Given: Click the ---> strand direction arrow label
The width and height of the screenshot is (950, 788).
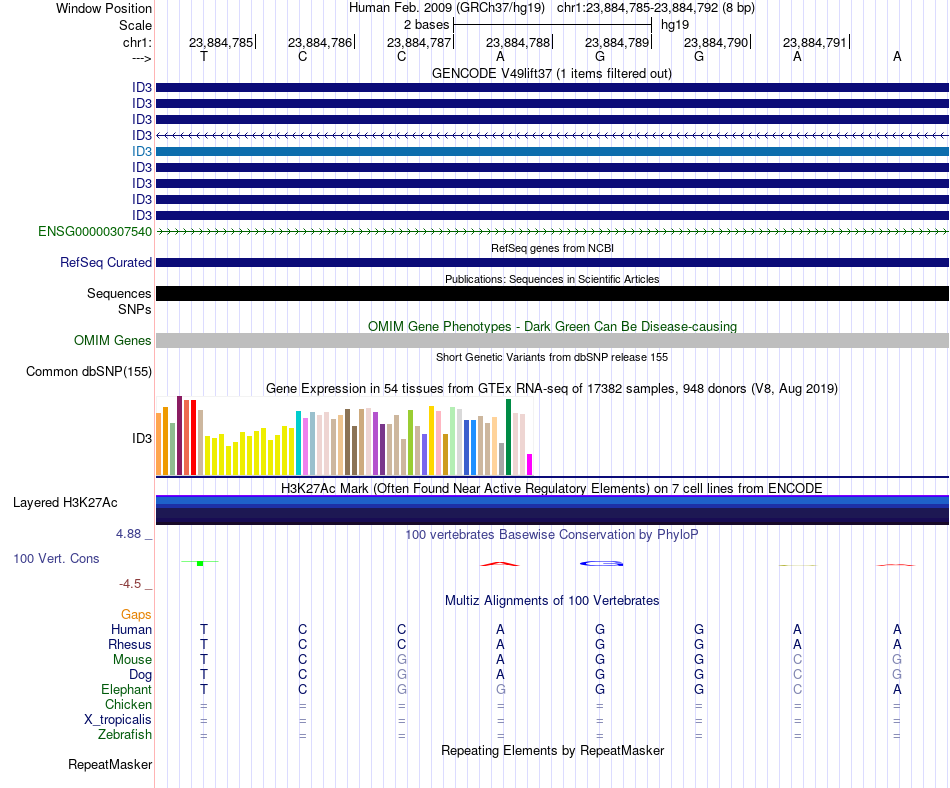Looking at the screenshot, I should point(142,58).
